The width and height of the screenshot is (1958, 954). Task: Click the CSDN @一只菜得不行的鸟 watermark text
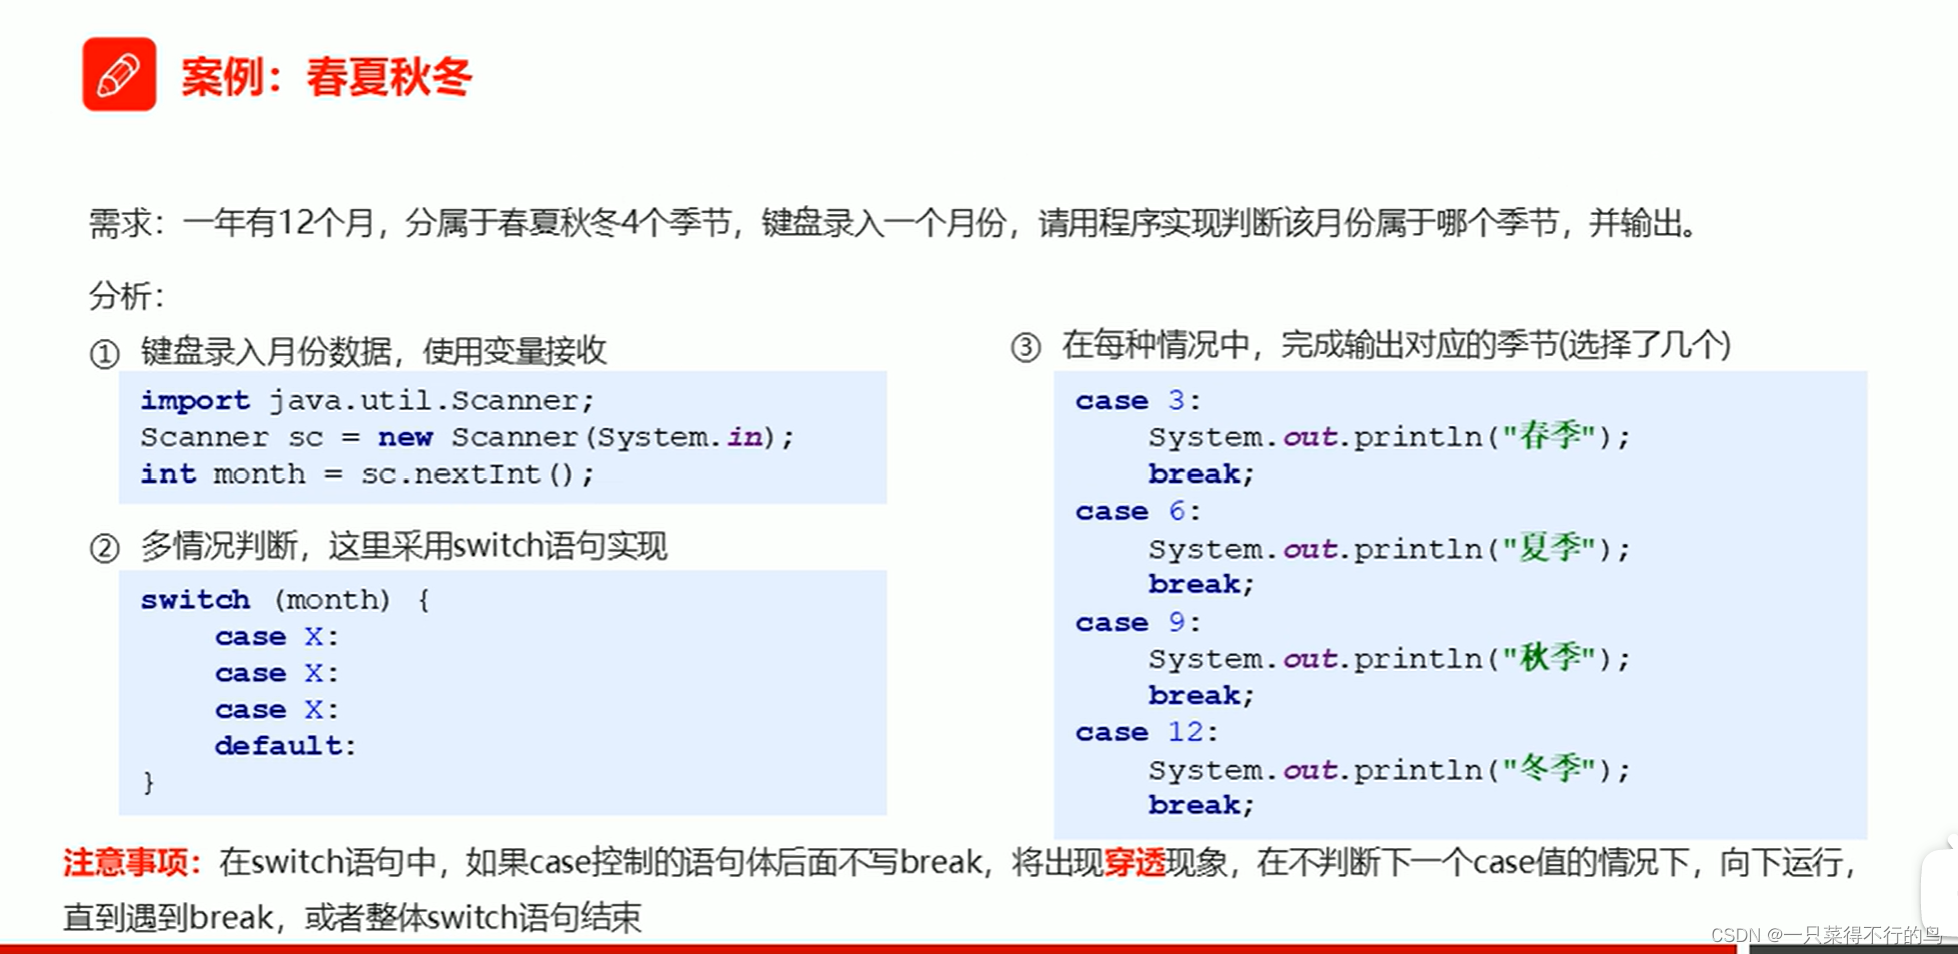(x=1826, y=935)
